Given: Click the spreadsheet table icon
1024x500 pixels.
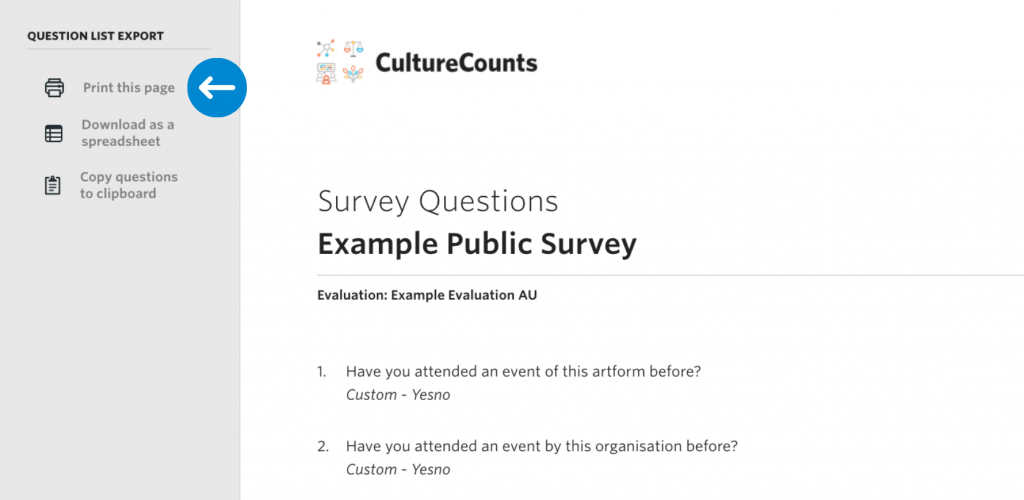Looking at the screenshot, I should [x=54, y=133].
